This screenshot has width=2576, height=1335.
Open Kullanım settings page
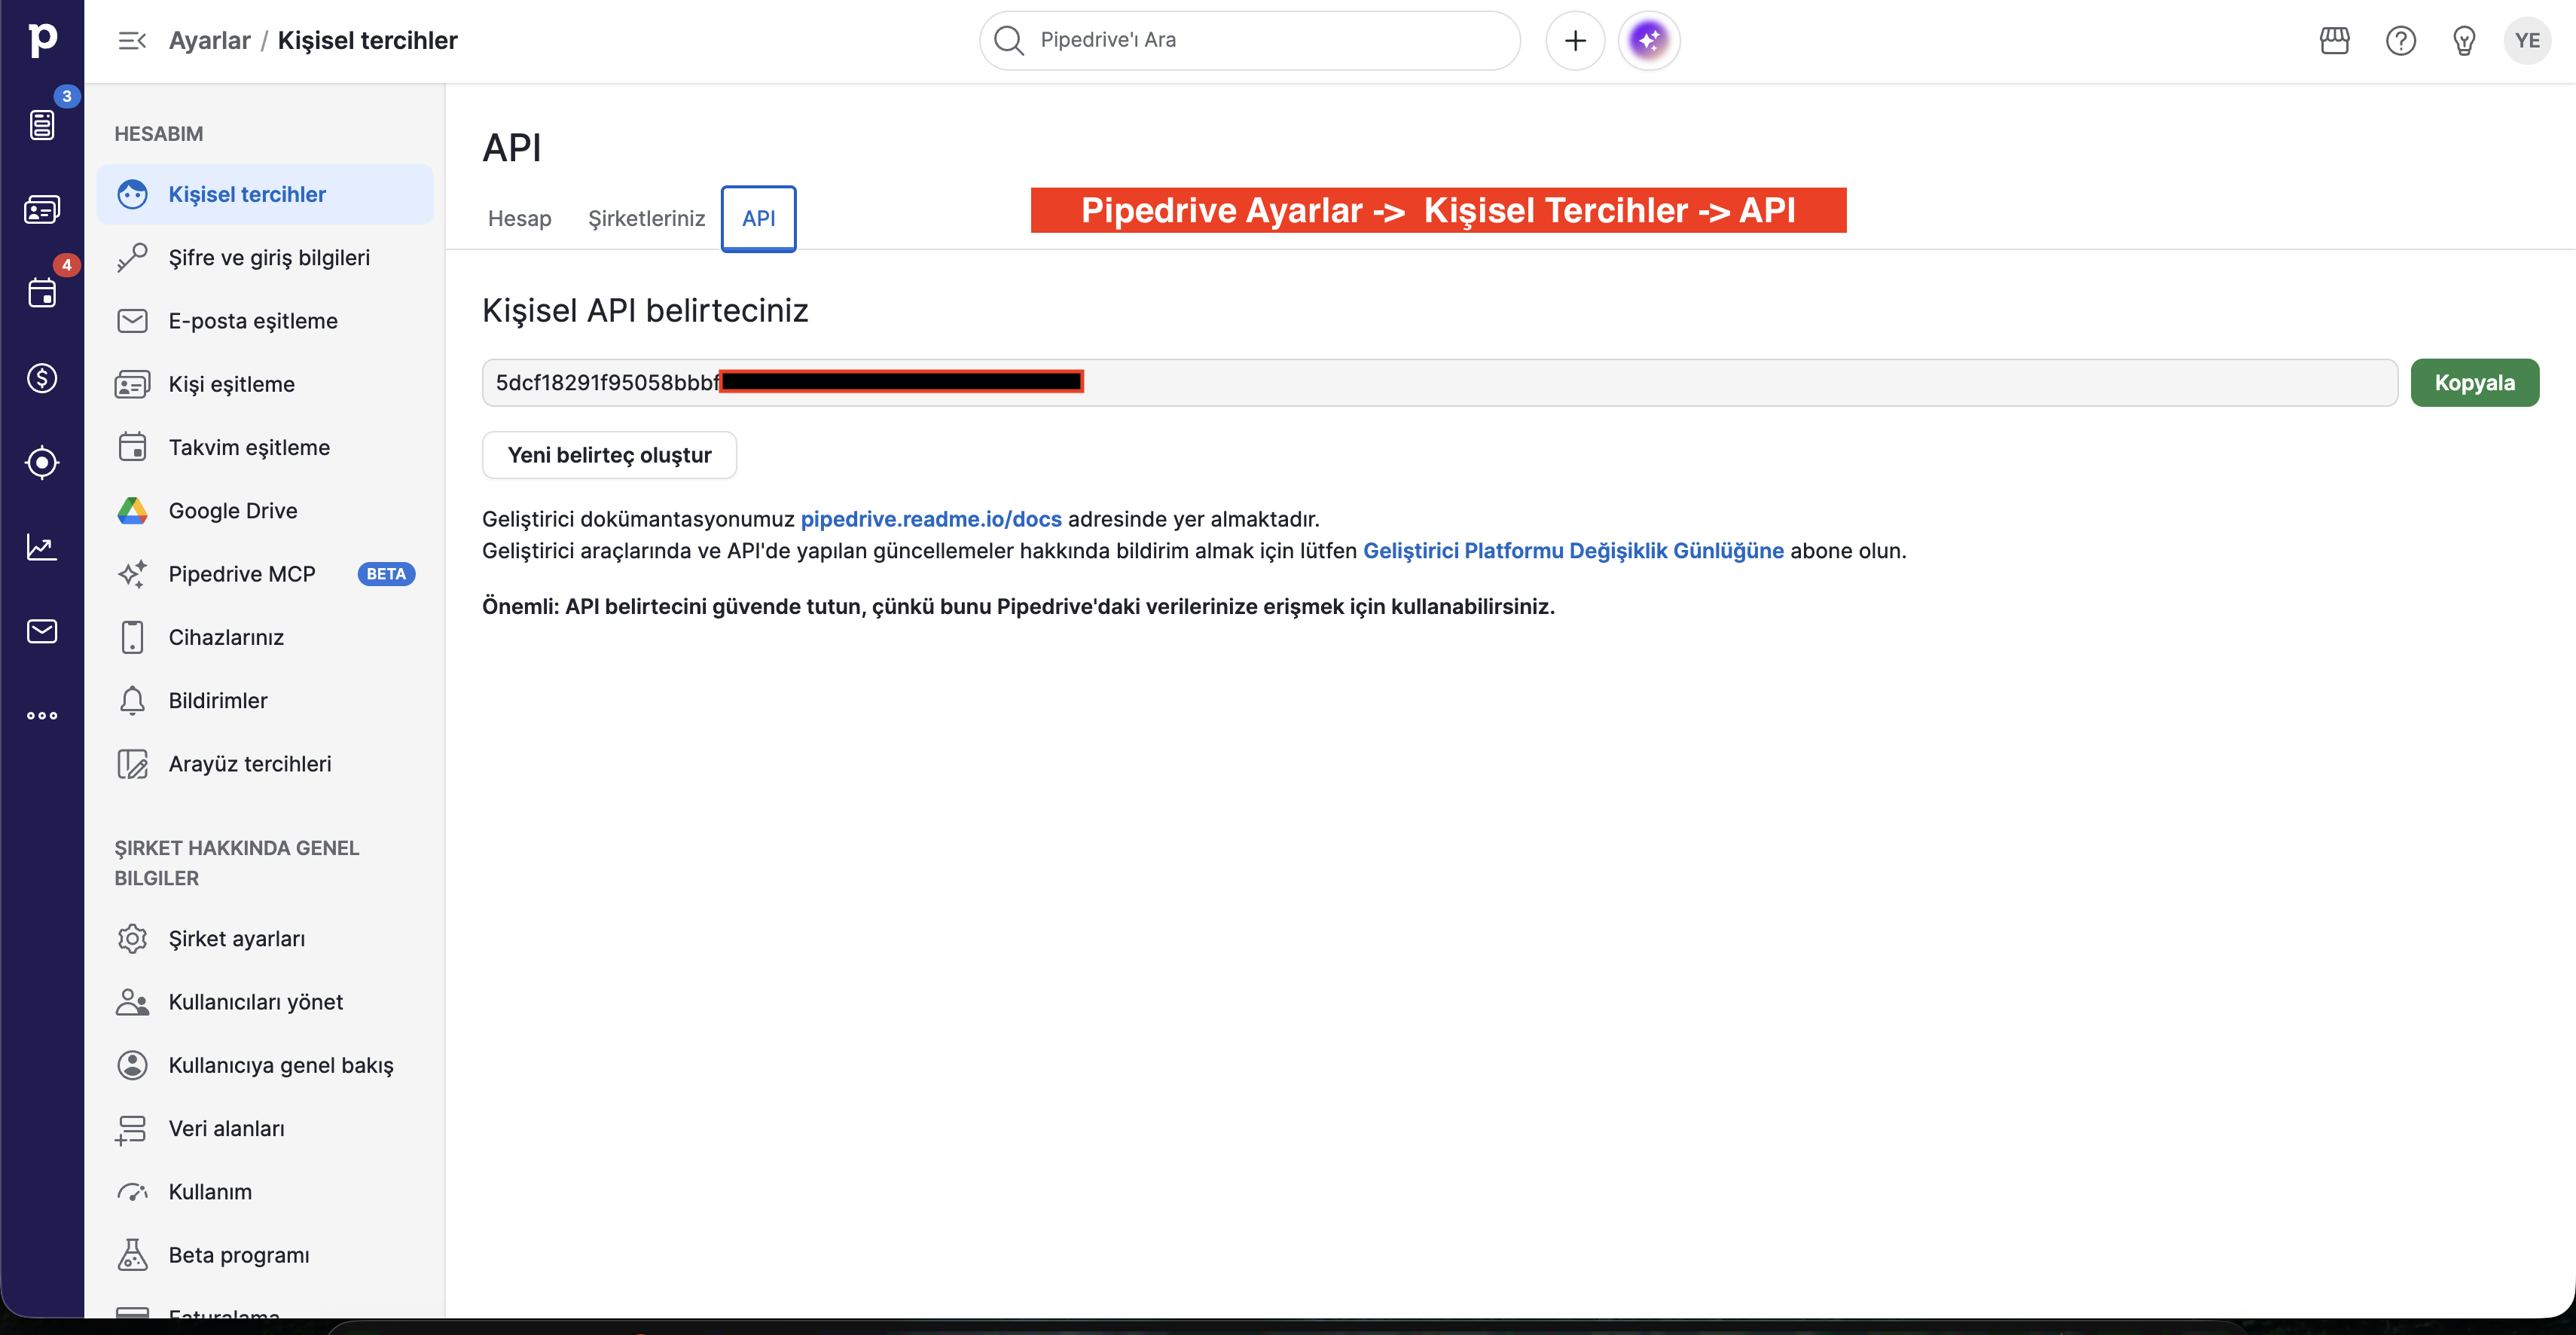click(265, 1192)
